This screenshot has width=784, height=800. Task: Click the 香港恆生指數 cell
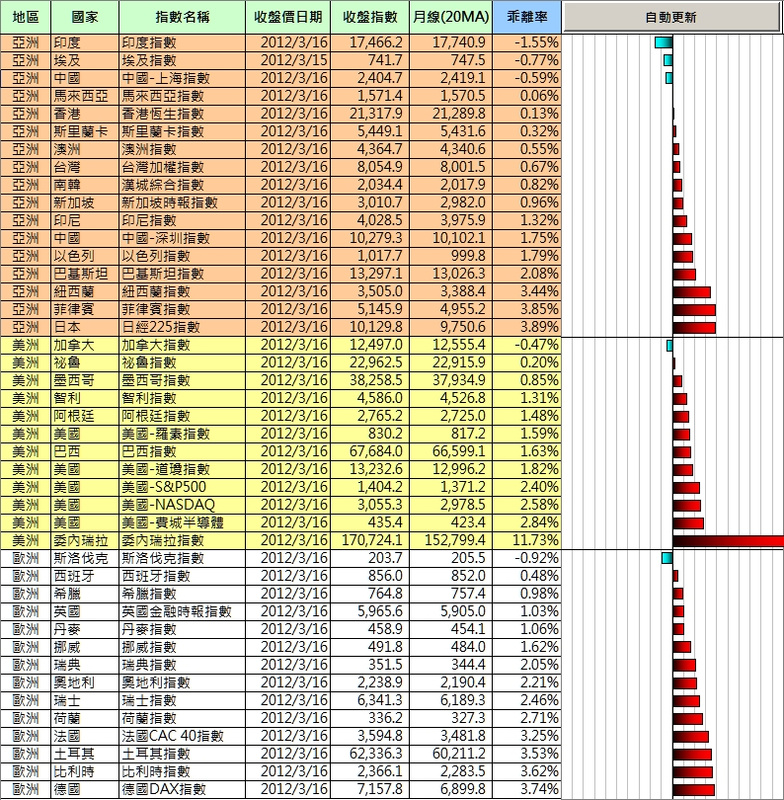182,114
